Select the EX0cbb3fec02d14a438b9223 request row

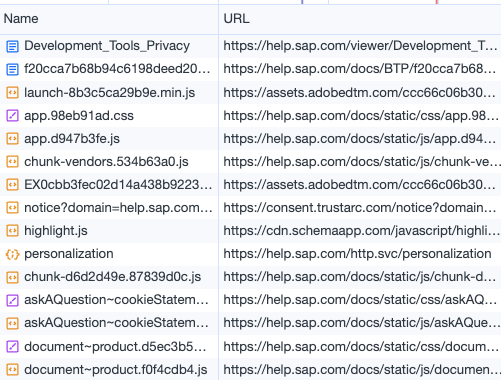tap(250, 185)
